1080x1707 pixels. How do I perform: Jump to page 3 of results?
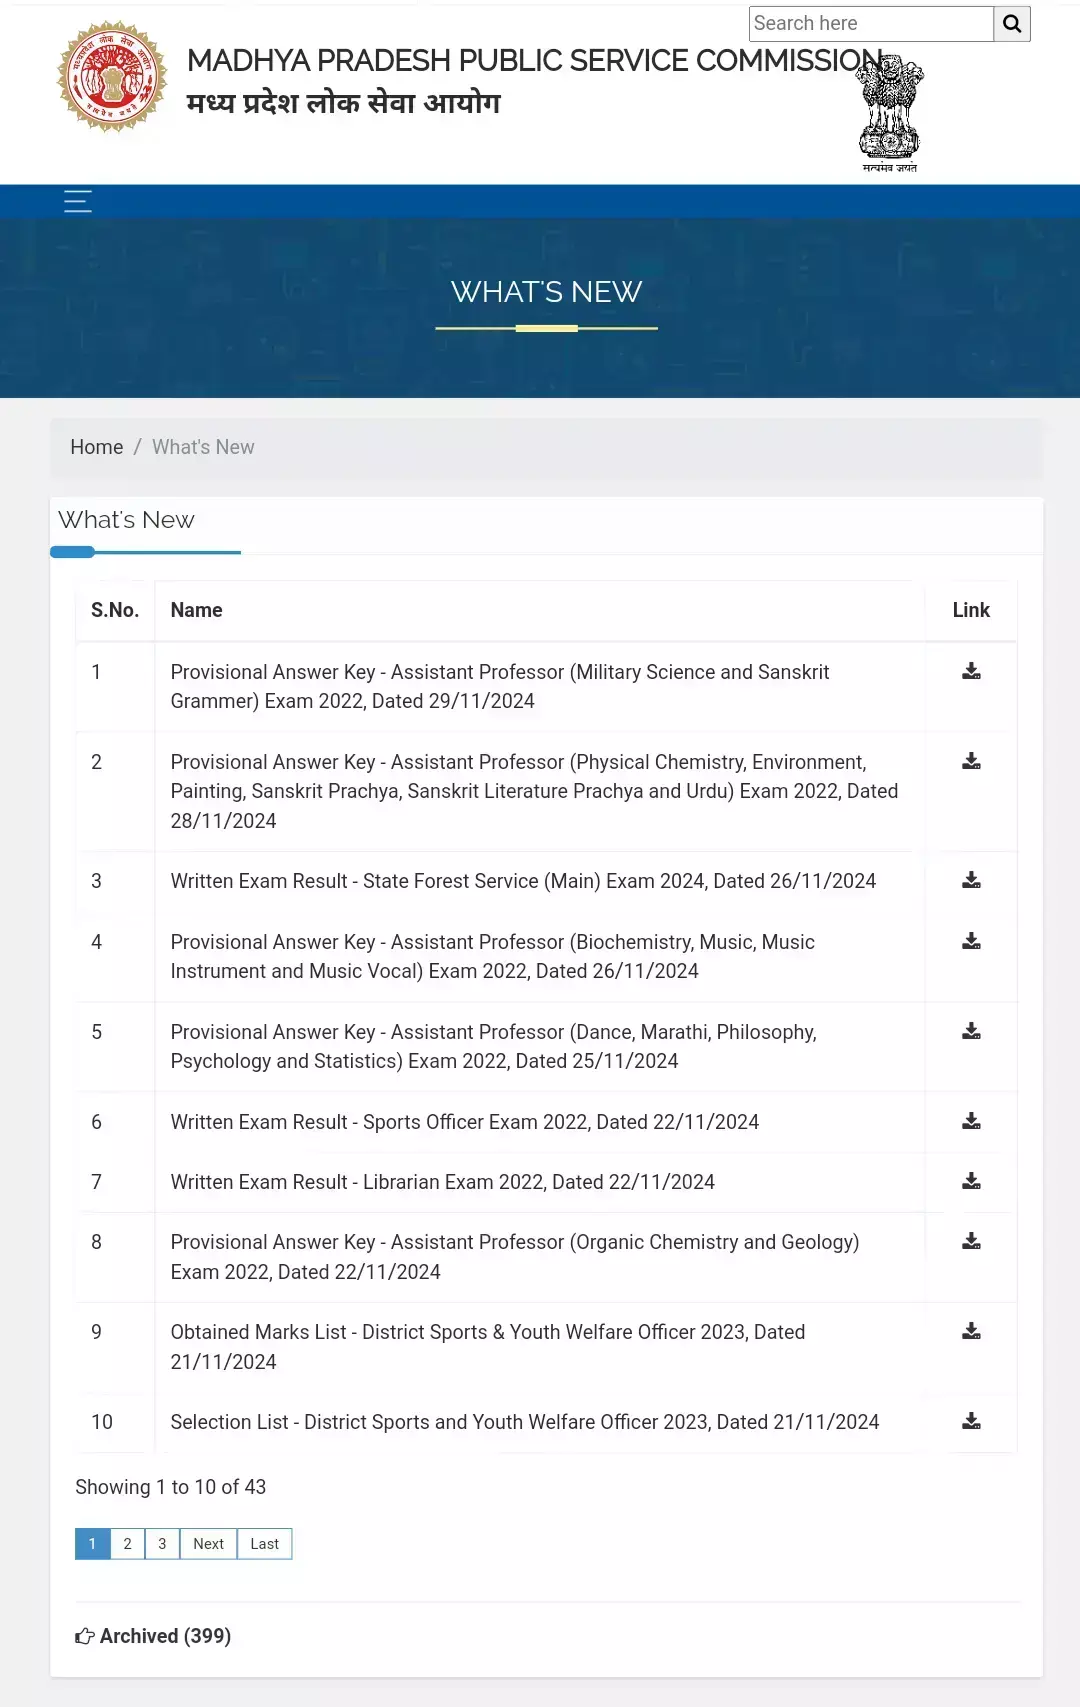click(x=162, y=1544)
